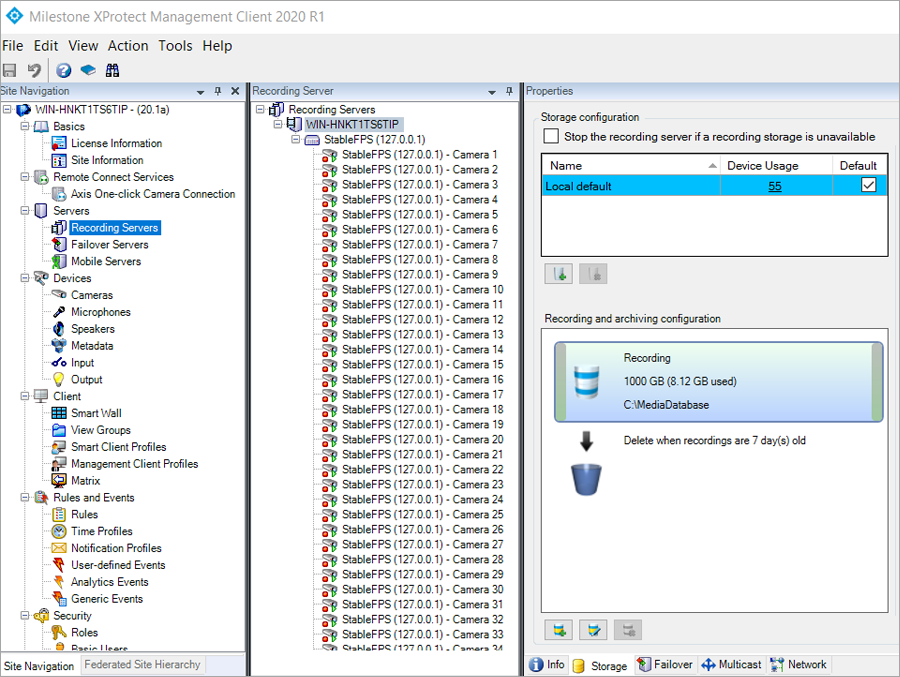
Task: Click the Matrix node icon
Action: tap(59, 480)
